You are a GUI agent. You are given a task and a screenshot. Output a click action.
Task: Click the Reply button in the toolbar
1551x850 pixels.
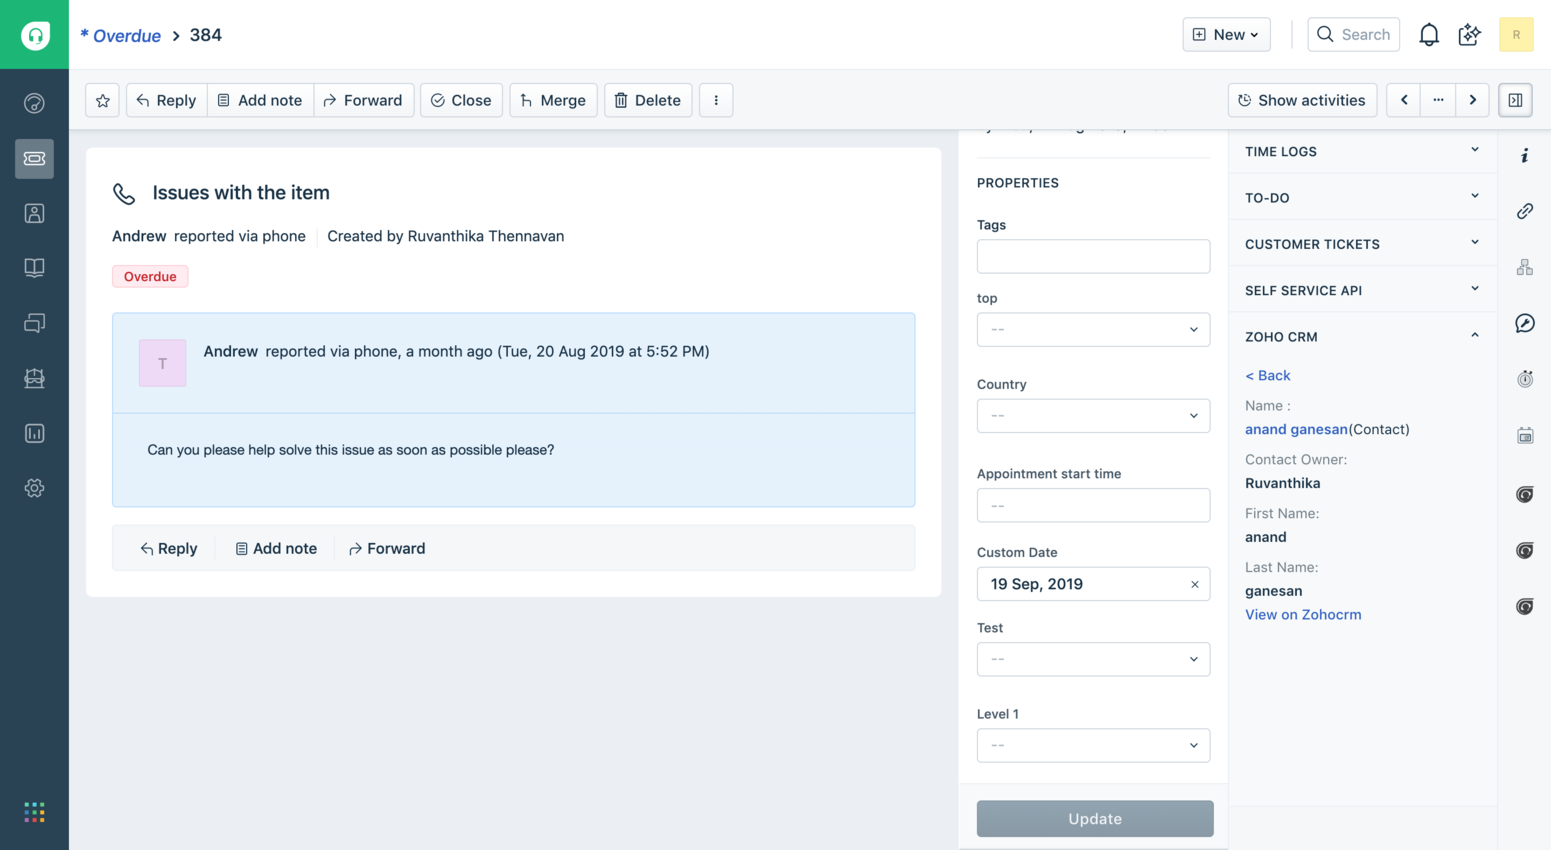165,100
